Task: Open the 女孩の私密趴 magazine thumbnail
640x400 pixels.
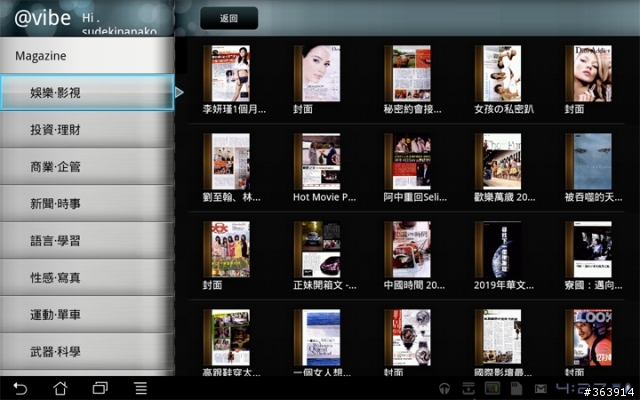Action: coord(498,73)
